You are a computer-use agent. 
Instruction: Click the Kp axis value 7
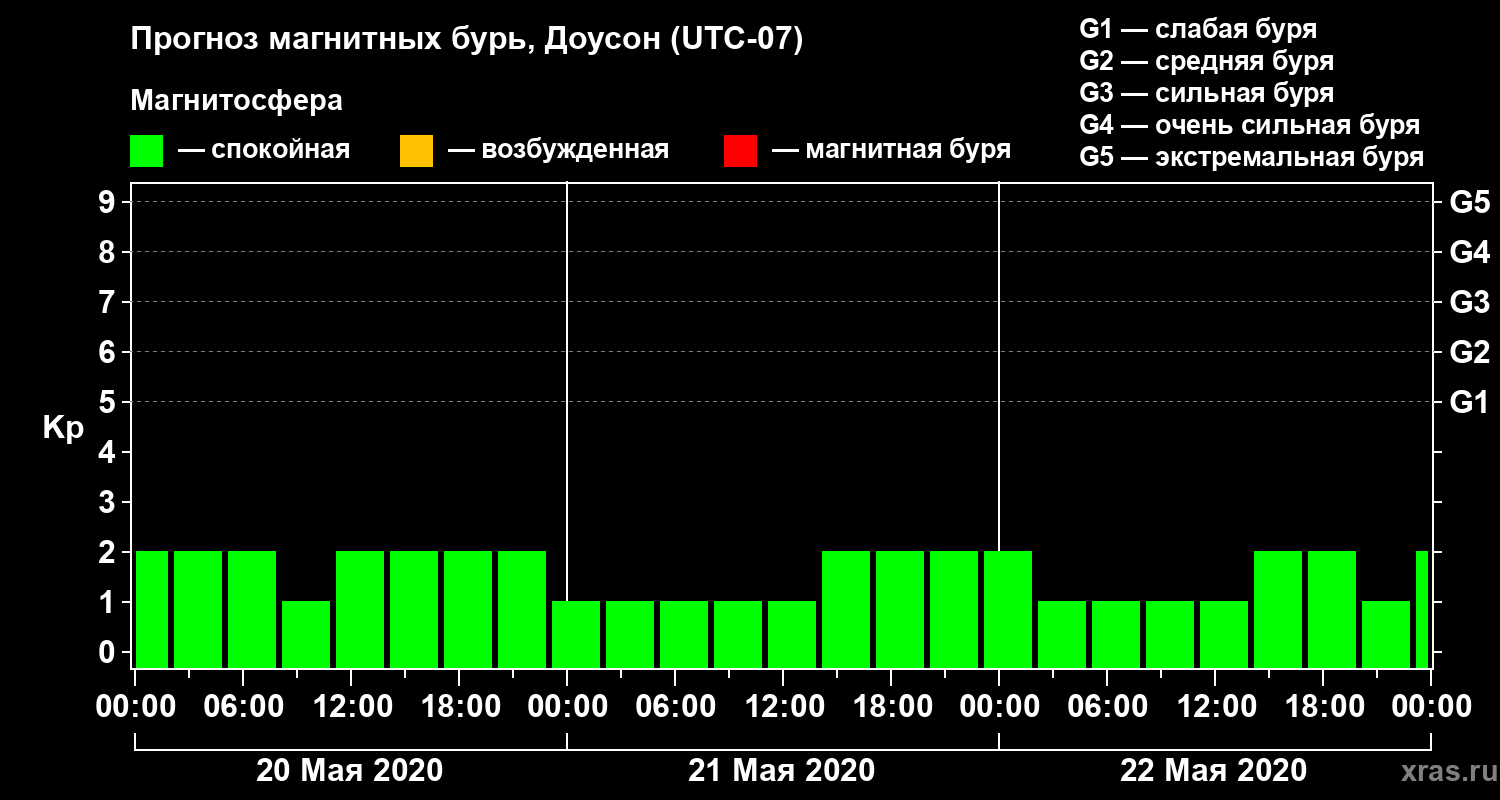click(109, 302)
